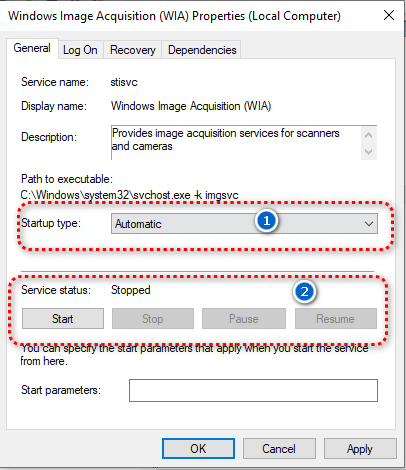Click the description scrollbar up arrow
Screen dimensions: 406x470
point(369,135)
